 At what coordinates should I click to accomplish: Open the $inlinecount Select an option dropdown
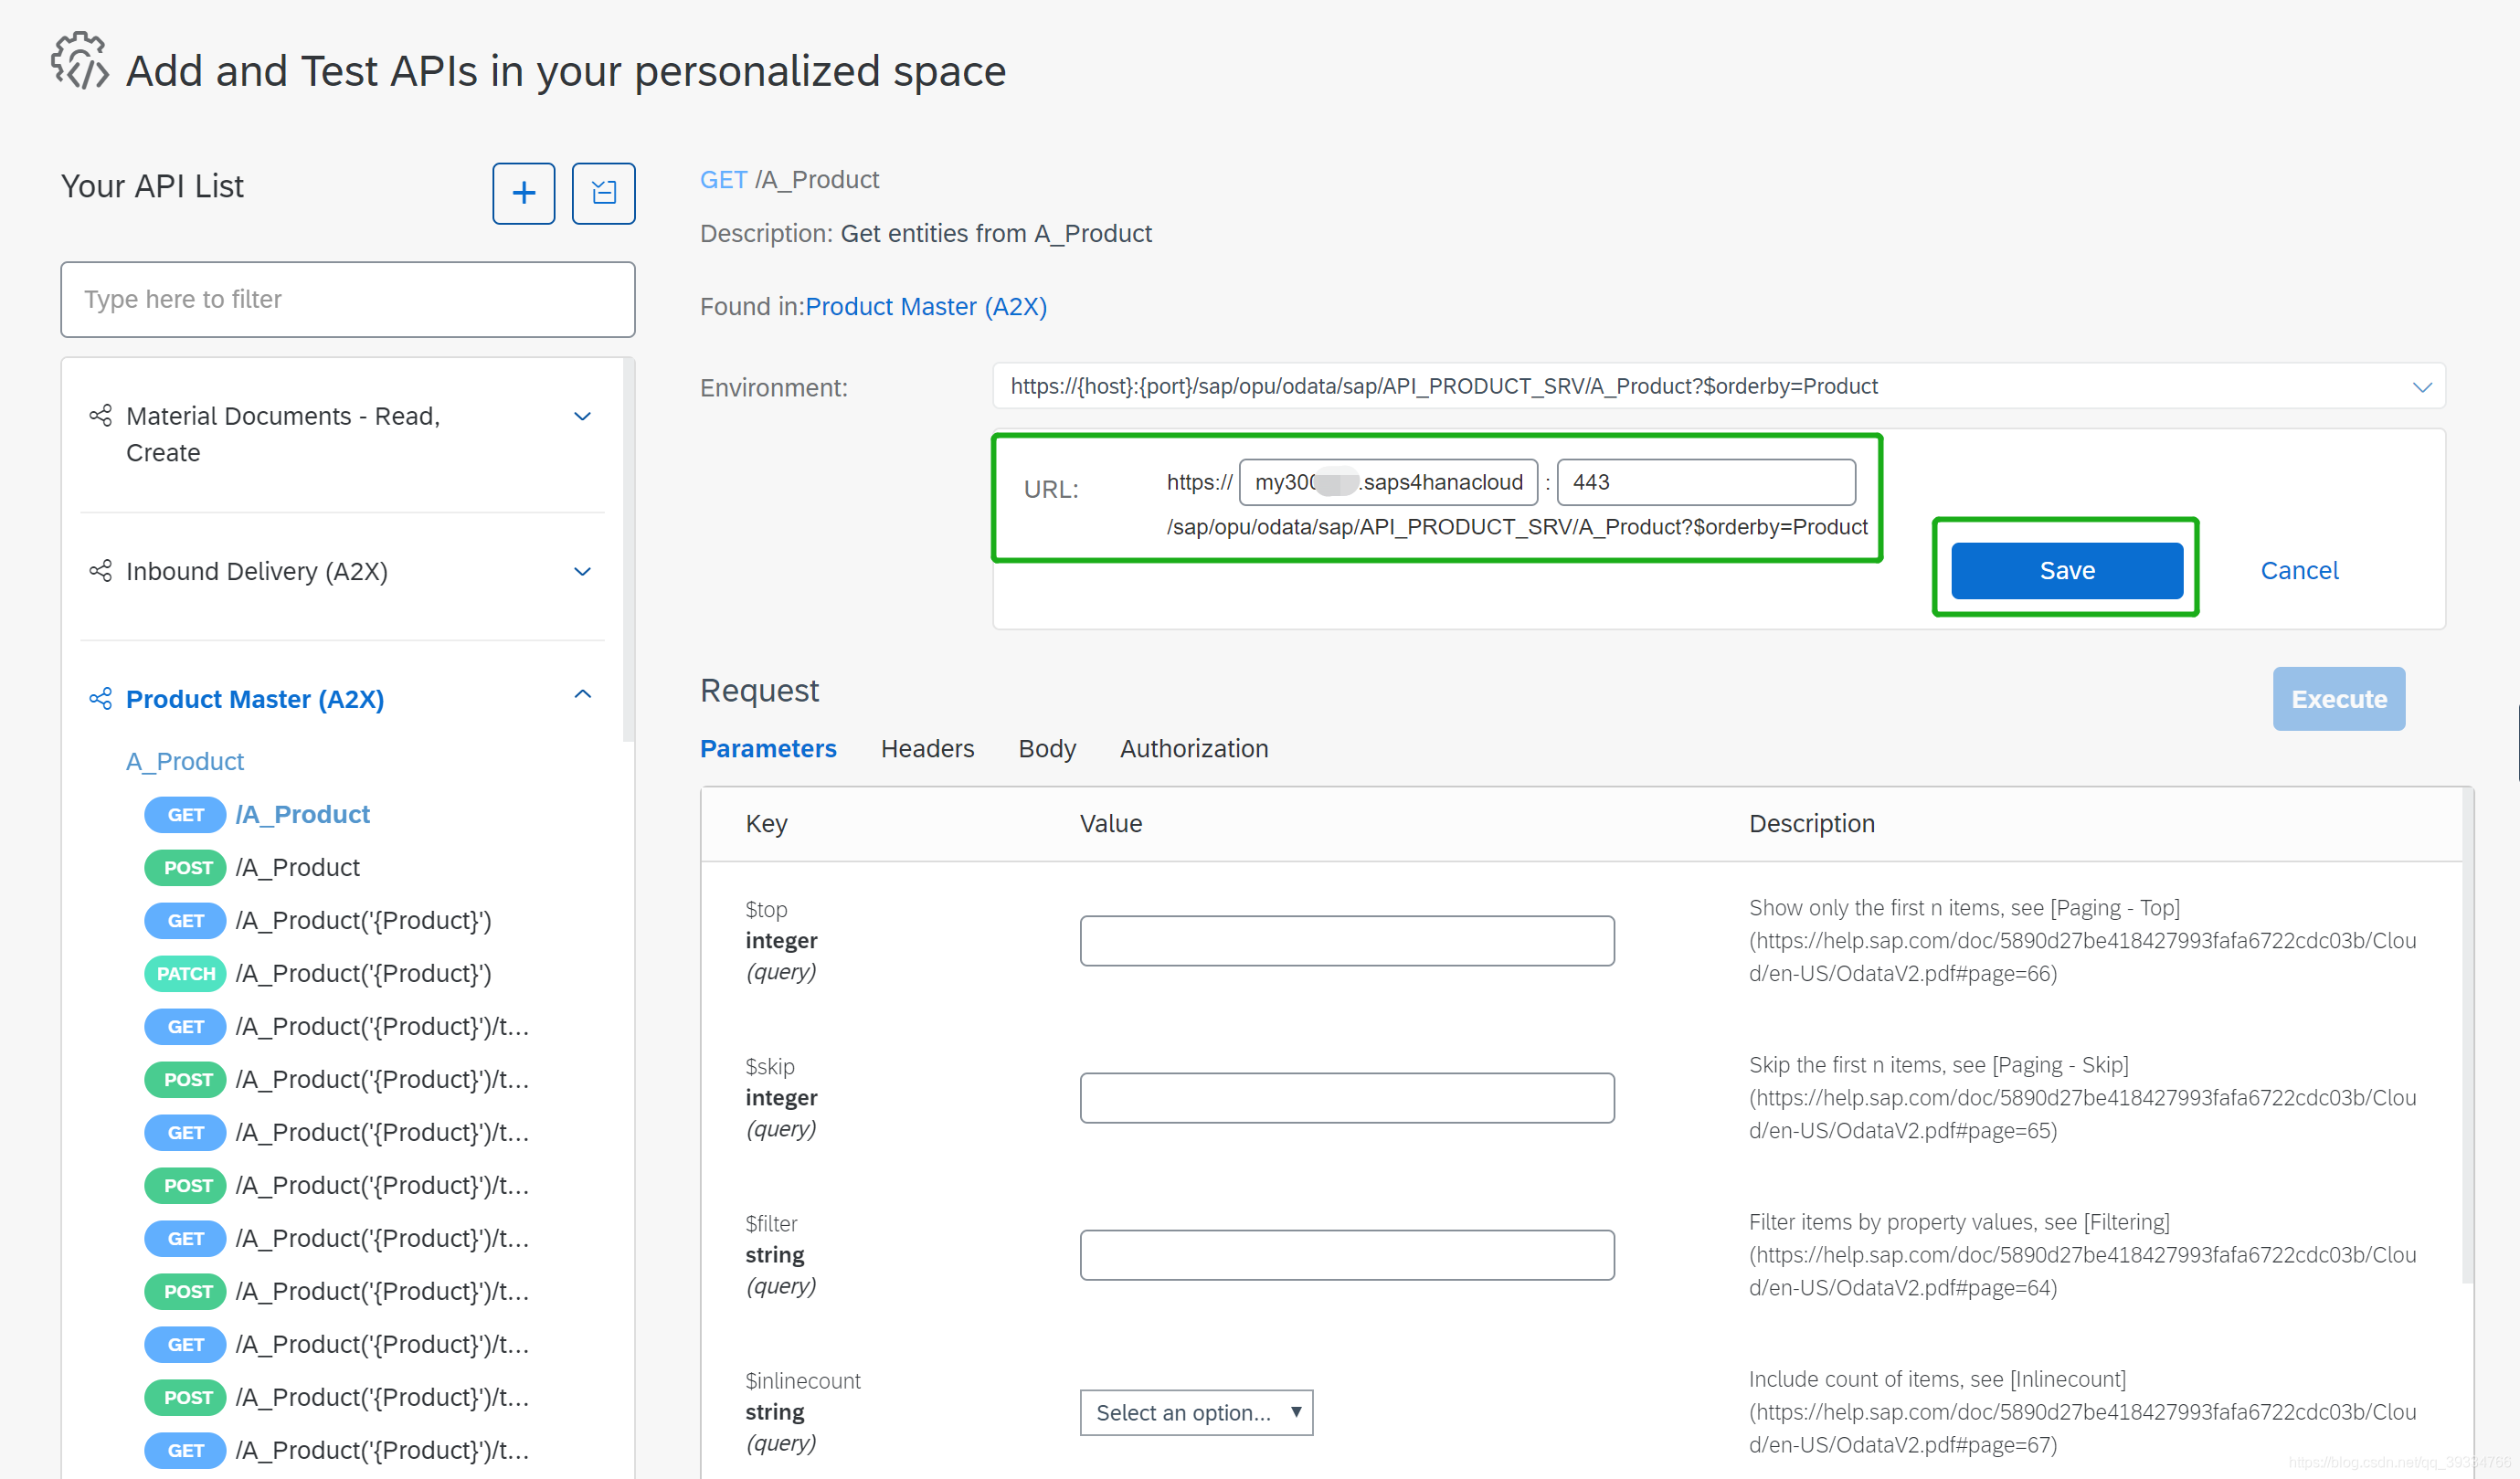1195,1412
